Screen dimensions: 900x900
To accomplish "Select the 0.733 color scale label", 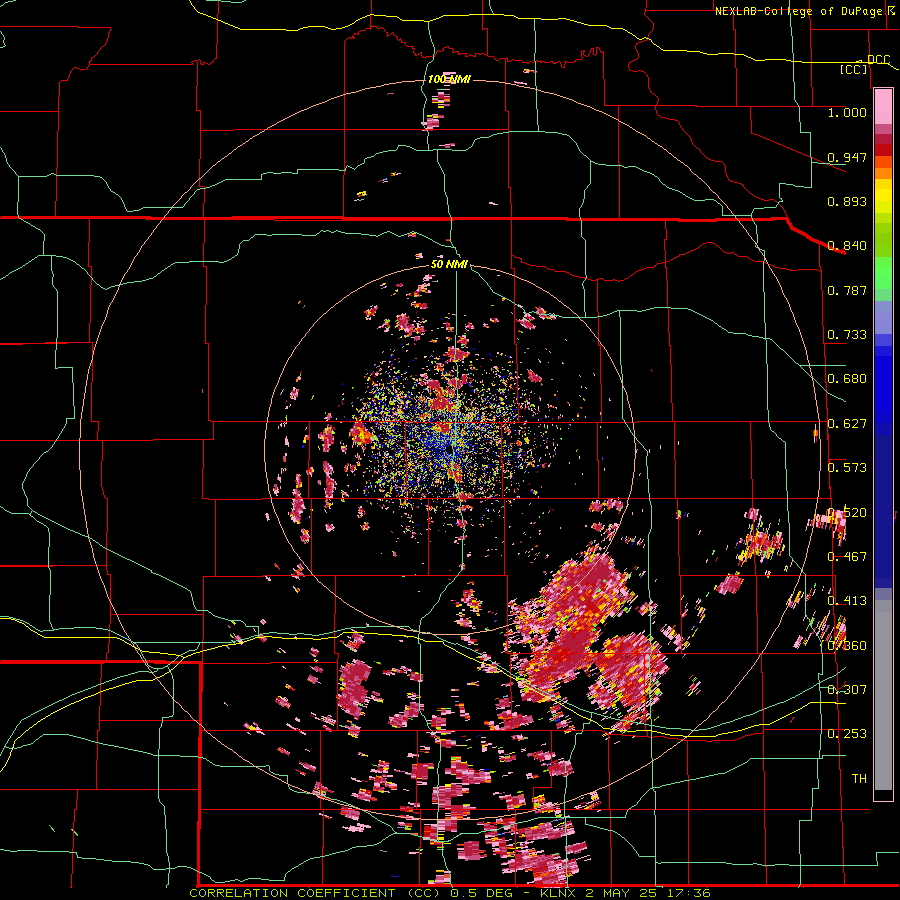I will pos(847,335).
